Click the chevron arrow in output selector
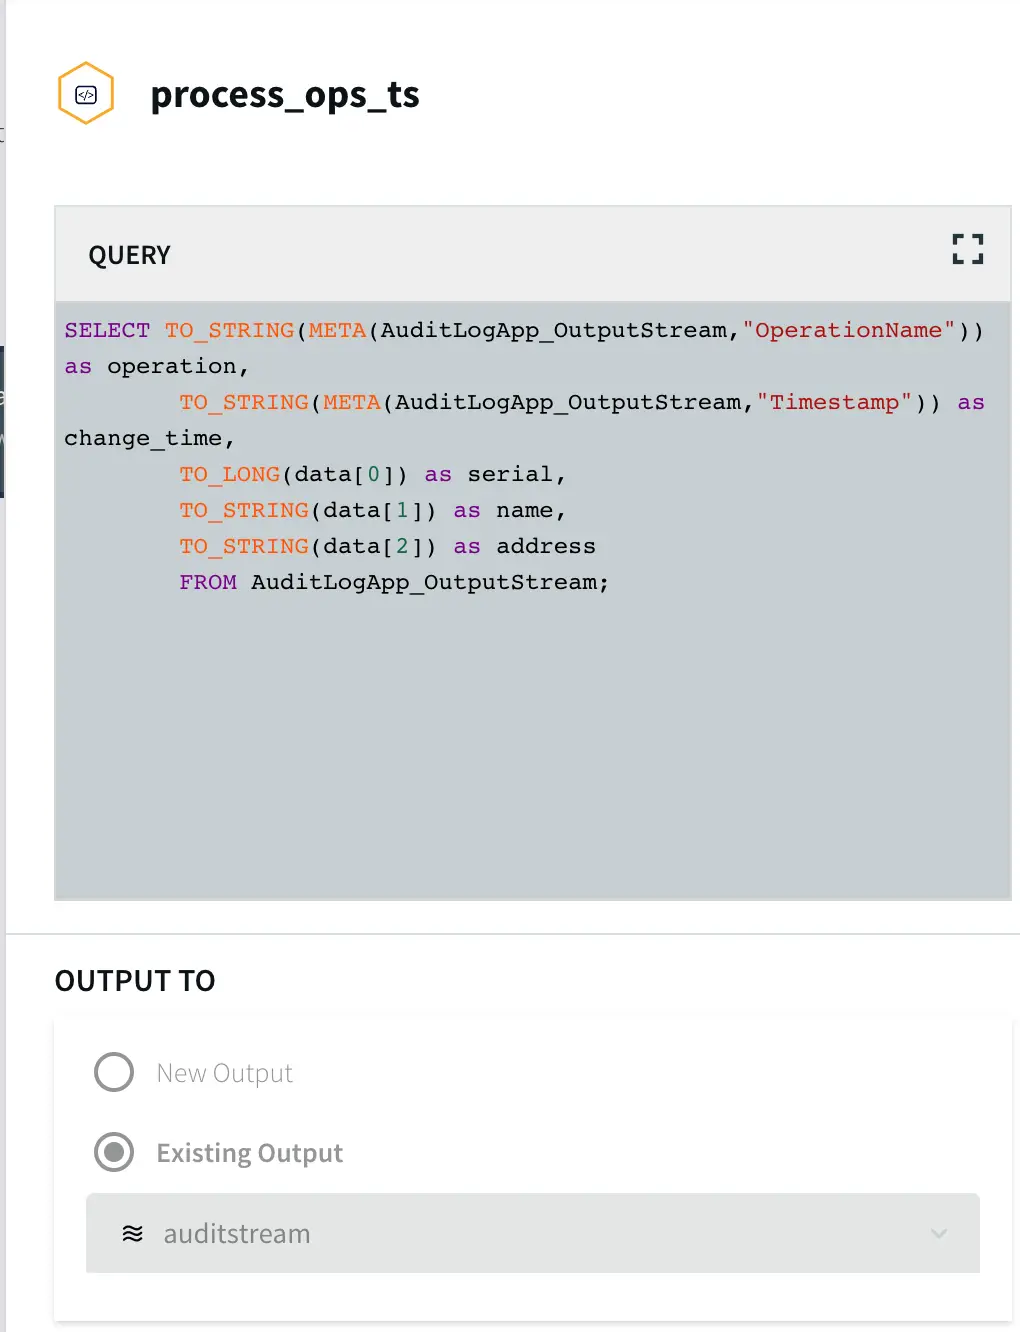Screen dimensions: 1020x1332 pyautogui.click(x=938, y=1234)
